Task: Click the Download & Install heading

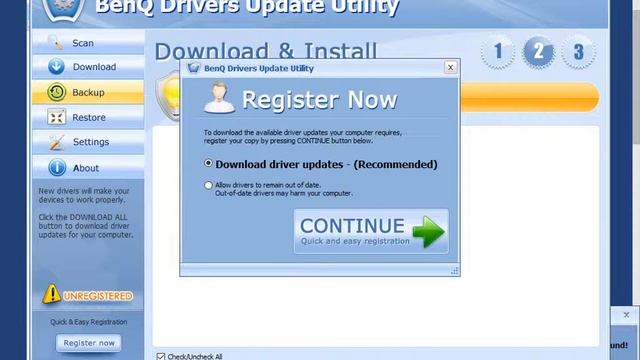Action: 266,51
